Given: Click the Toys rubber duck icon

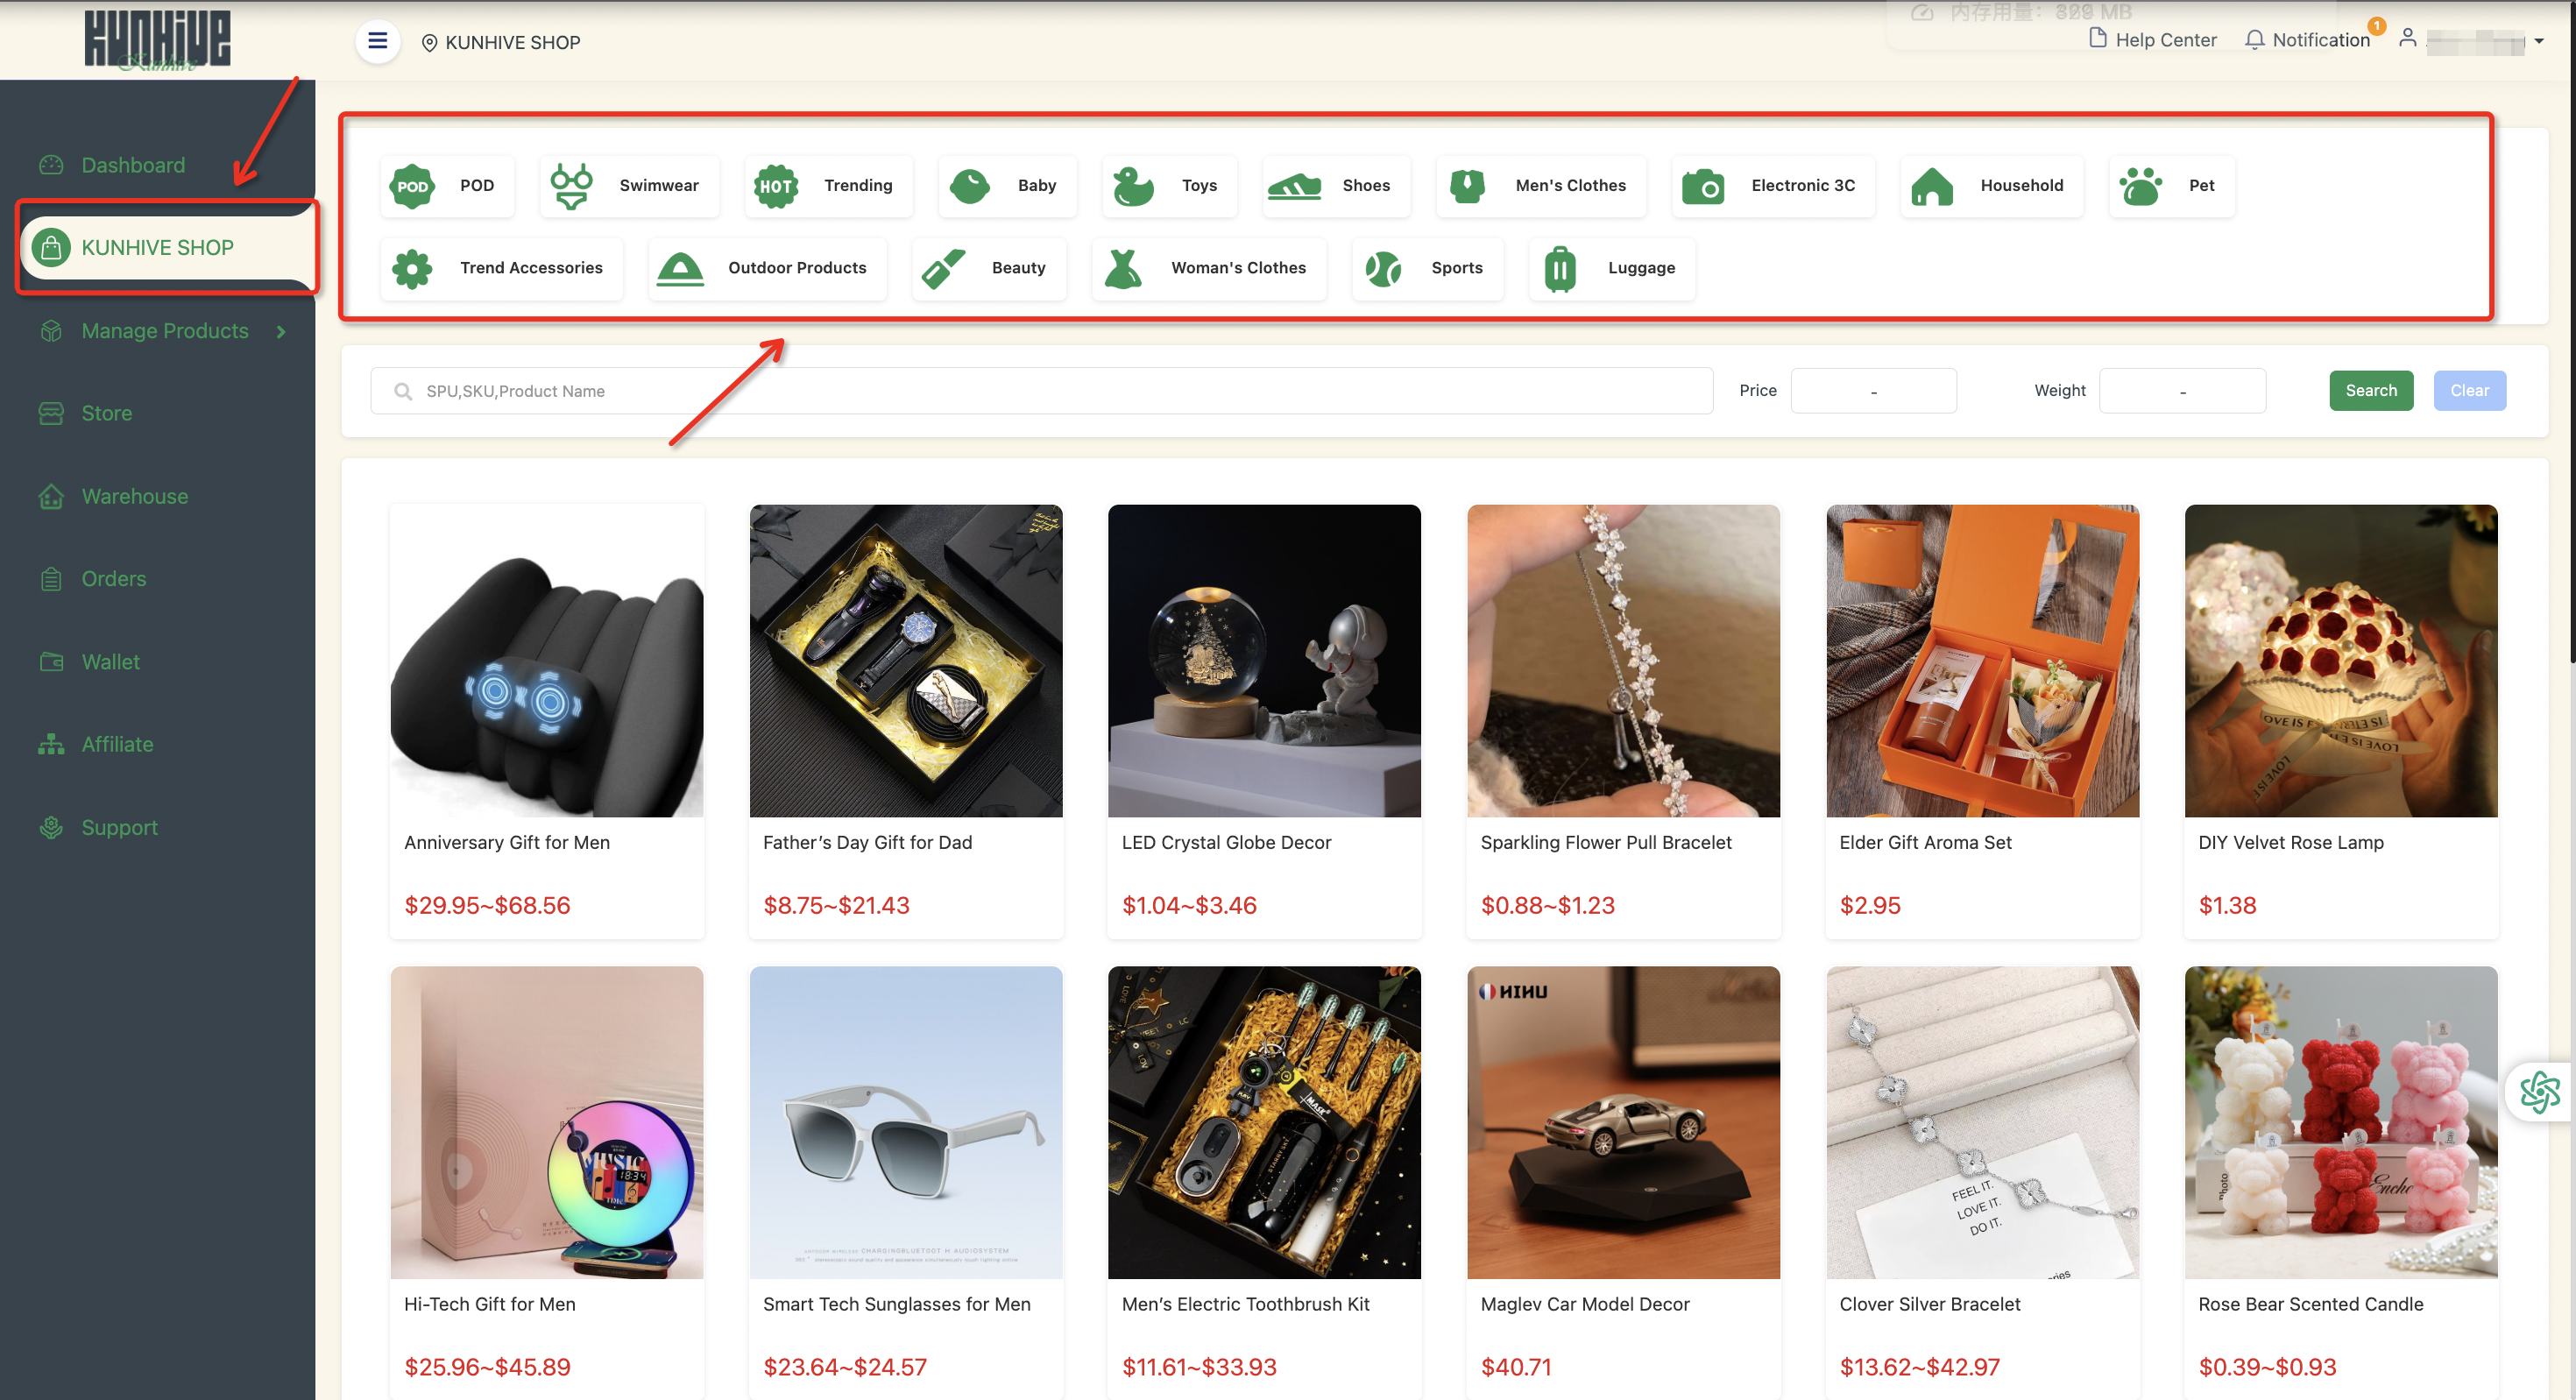Looking at the screenshot, I should pyautogui.click(x=1133, y=186).
